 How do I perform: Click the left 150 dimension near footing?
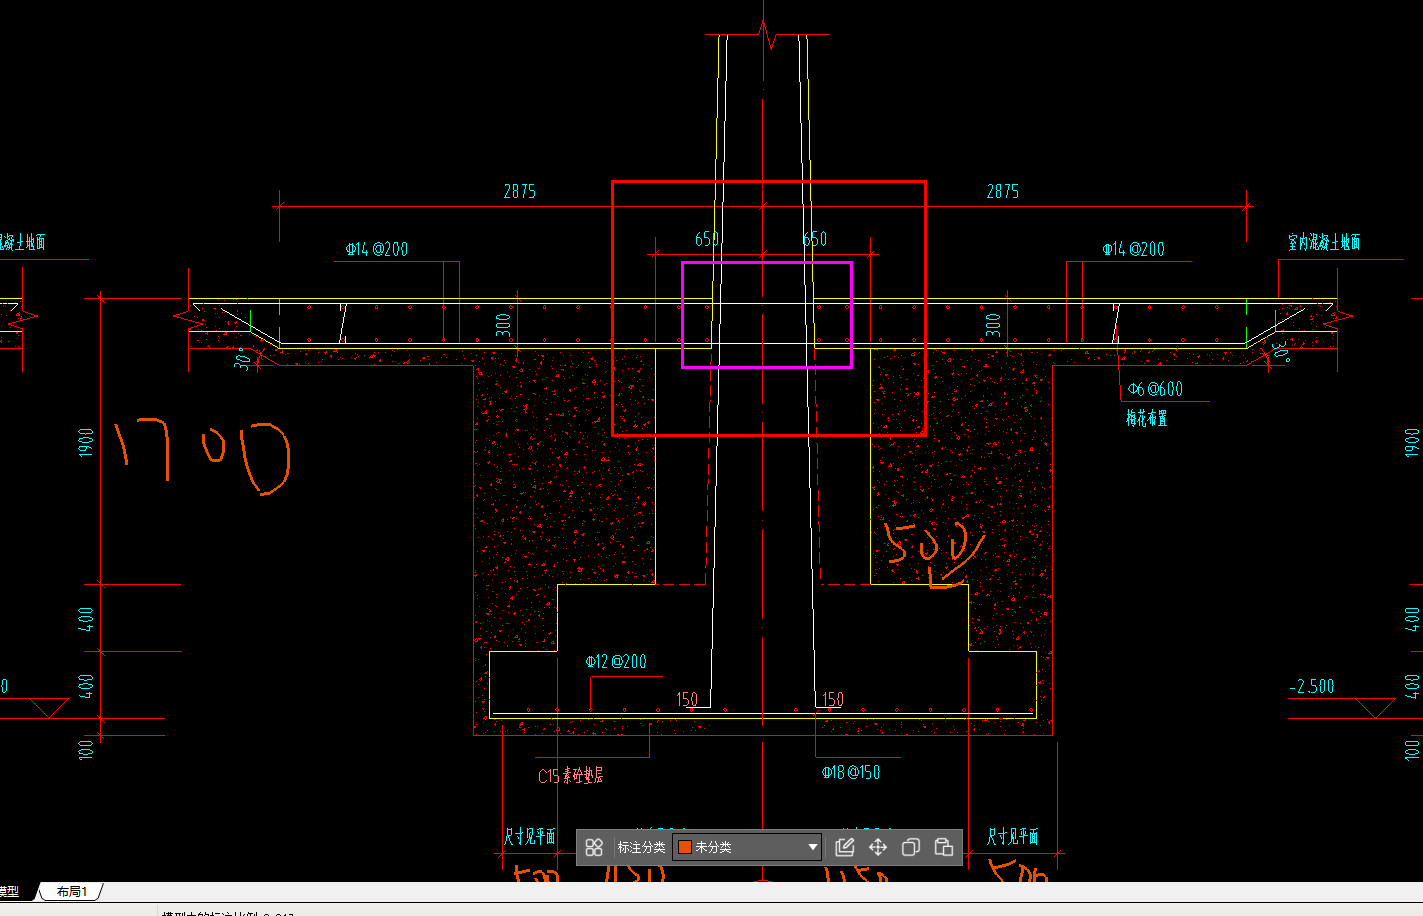687,699
